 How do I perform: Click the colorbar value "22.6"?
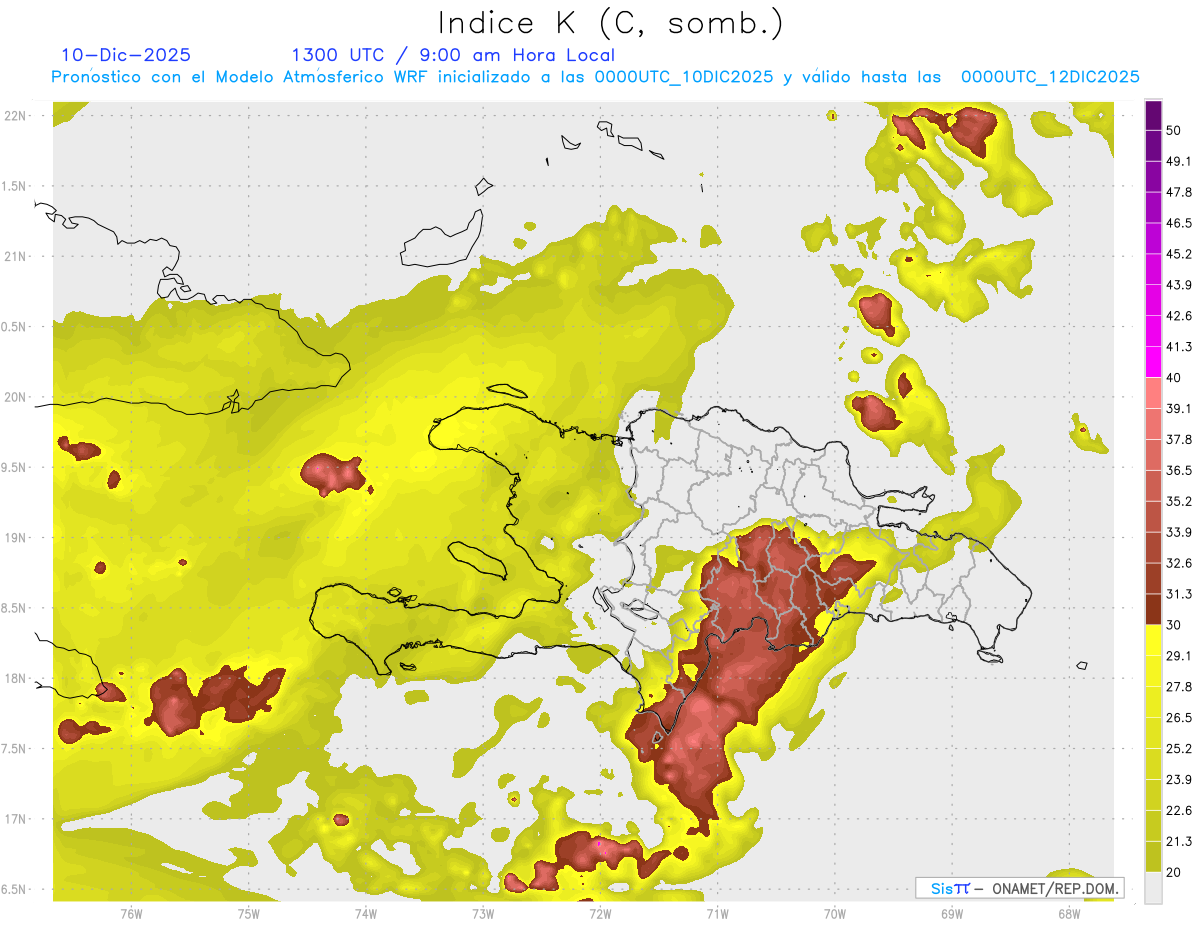[x=1180, y=810]
